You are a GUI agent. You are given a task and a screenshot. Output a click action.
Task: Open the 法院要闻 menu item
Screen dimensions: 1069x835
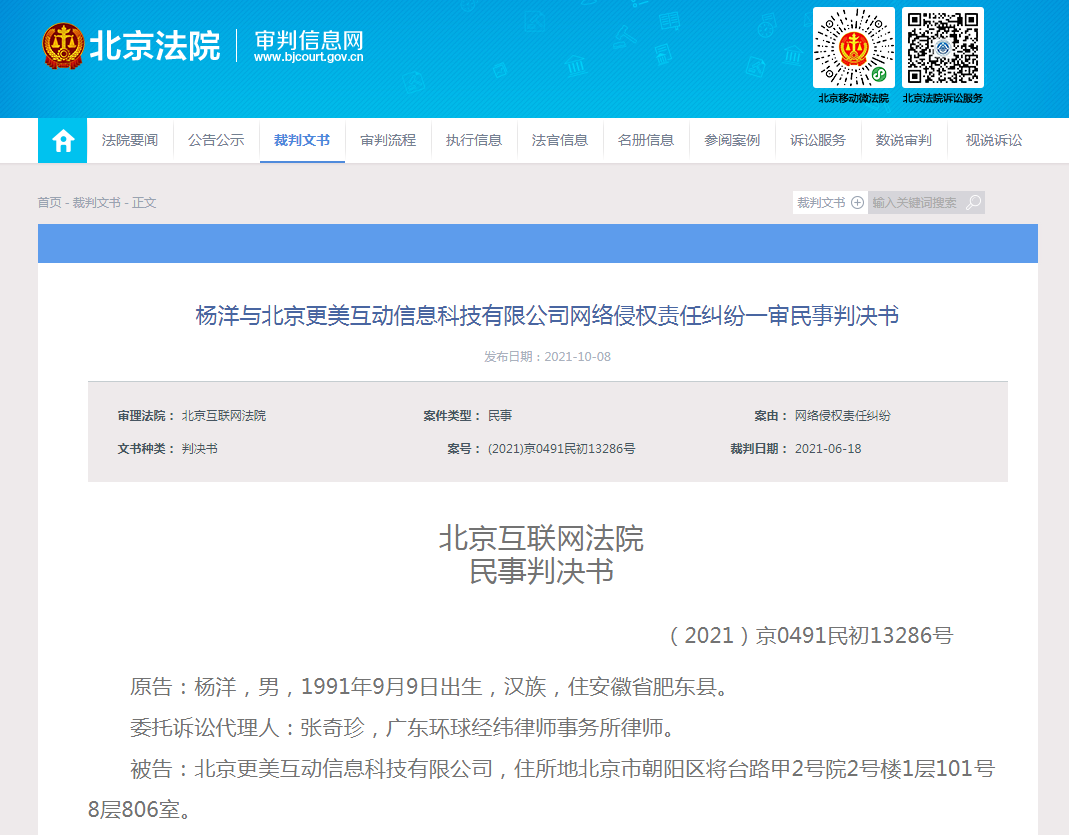tap(130, 141)
